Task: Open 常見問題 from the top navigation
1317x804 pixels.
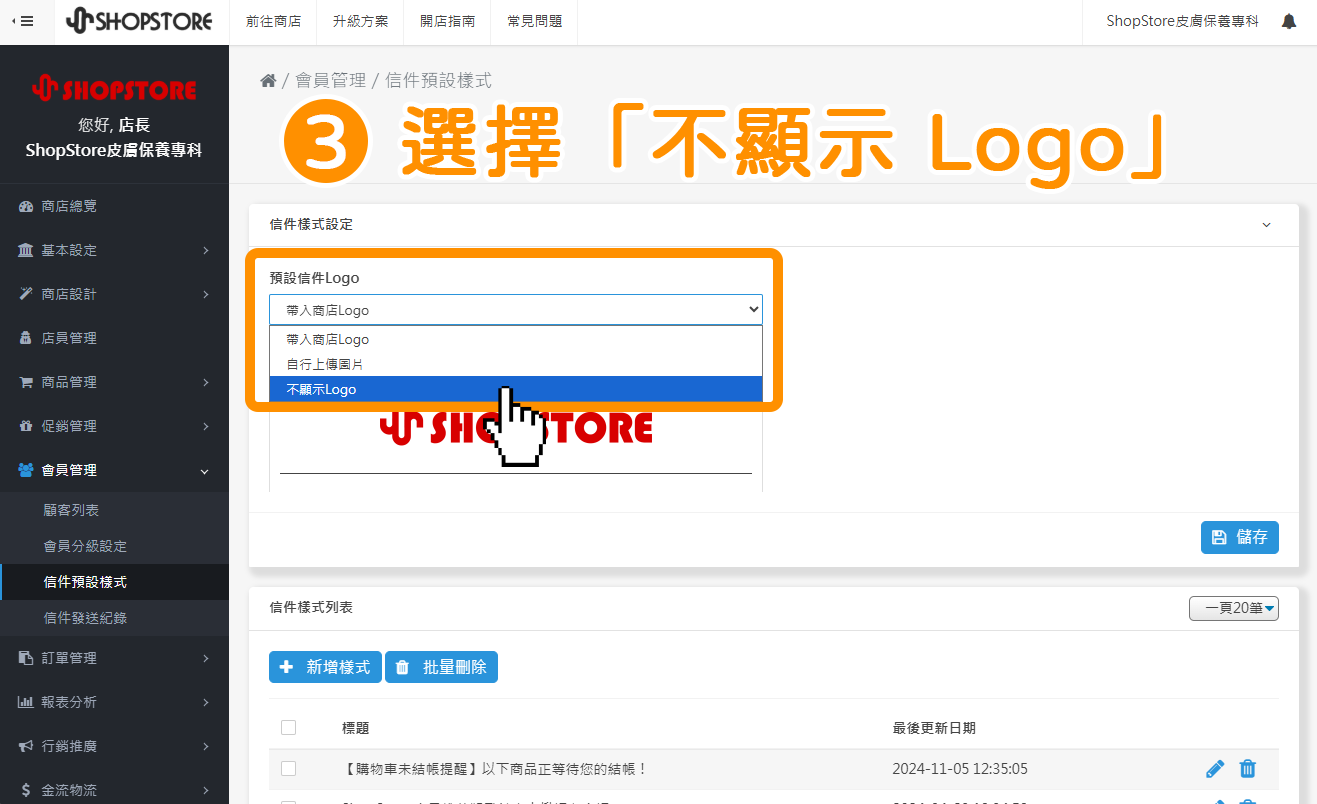Action: (533, 20)
